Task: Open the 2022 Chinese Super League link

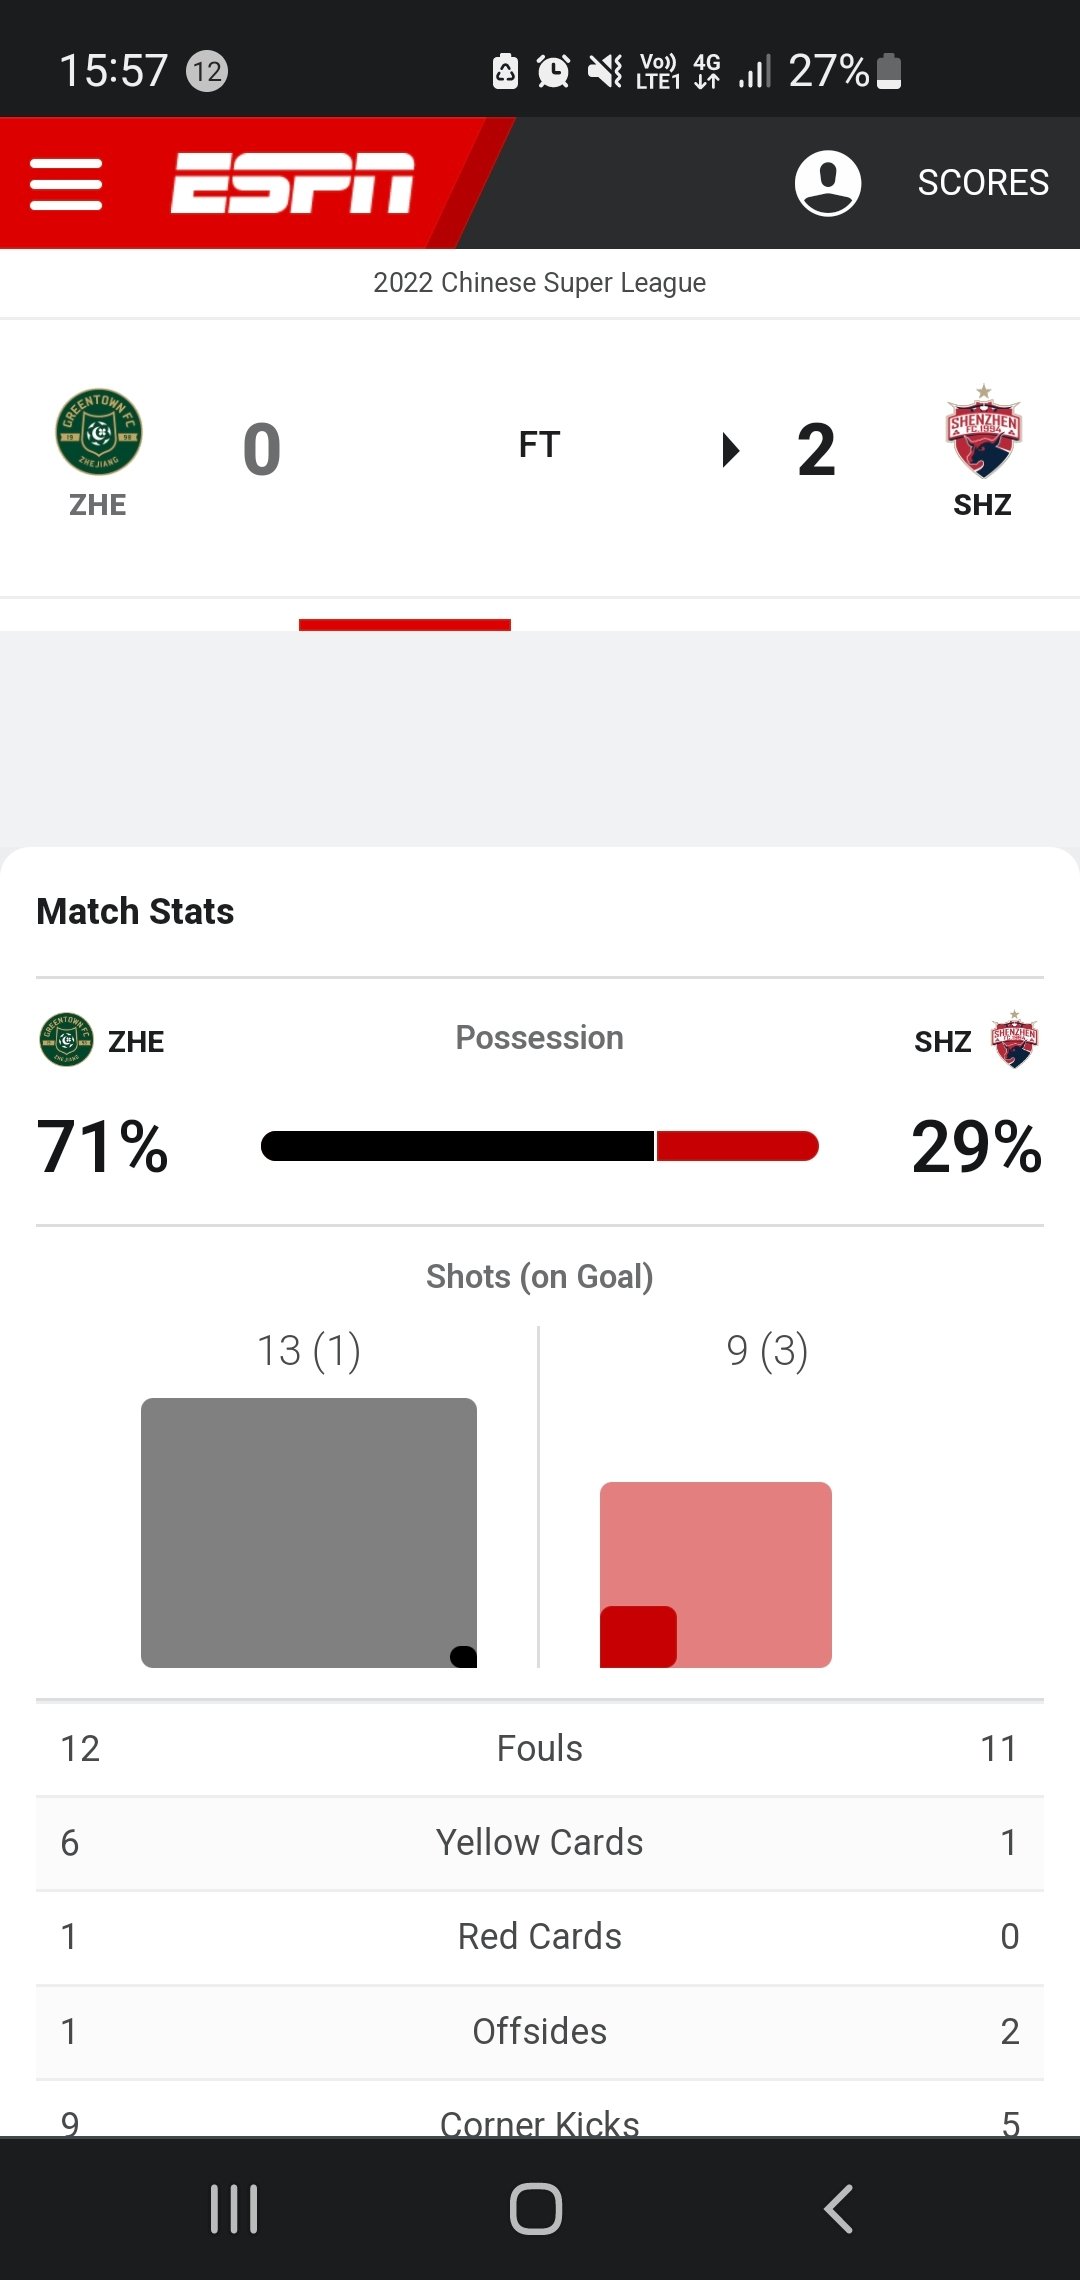Action: (540, 283)
